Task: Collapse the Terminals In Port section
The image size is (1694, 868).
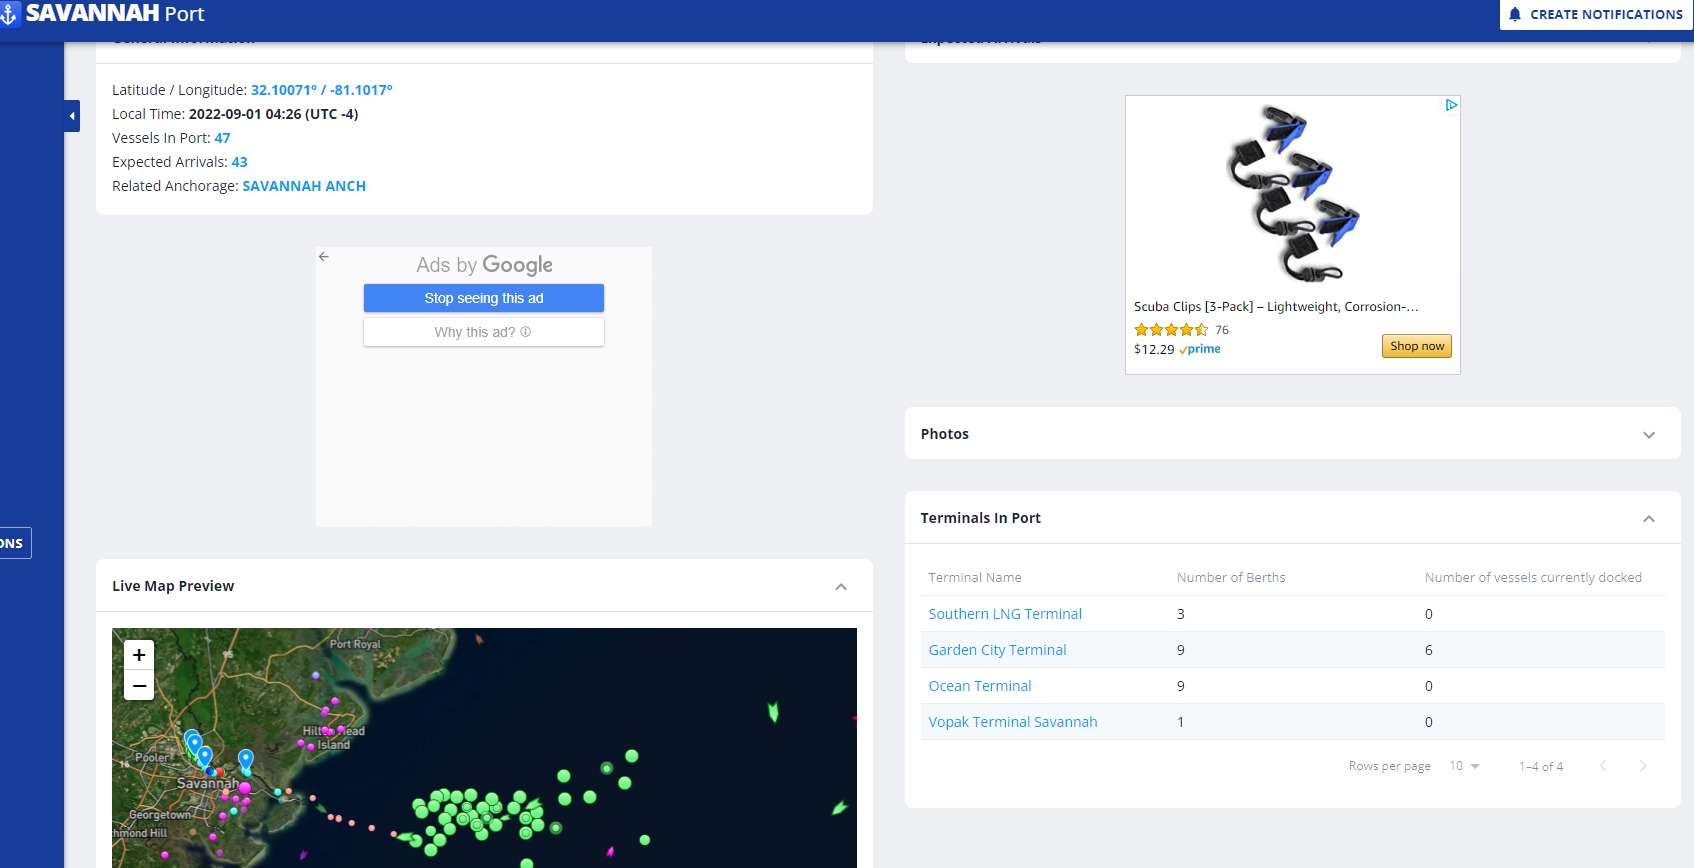Action: tap(1649, 518)
